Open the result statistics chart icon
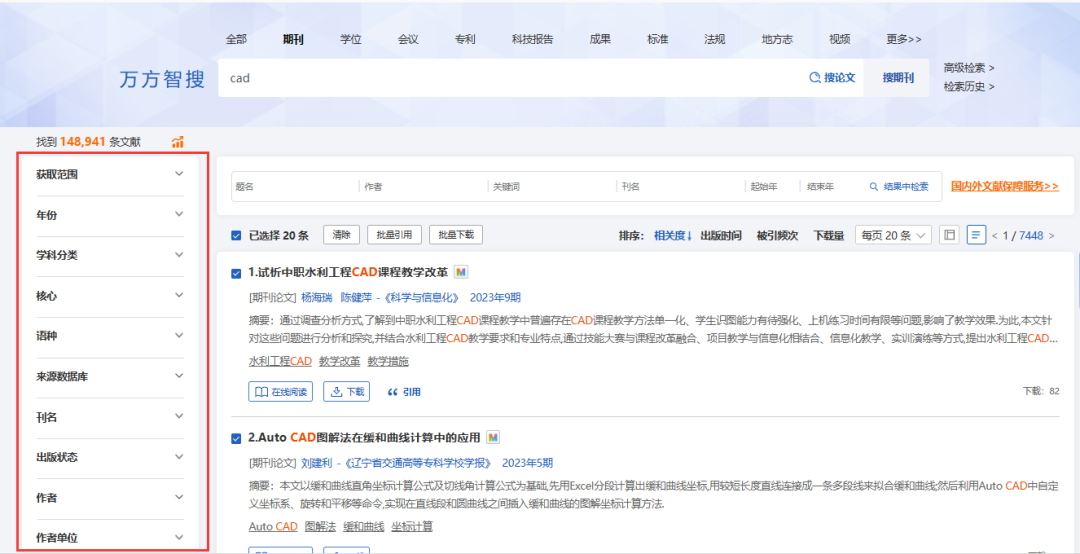 pyautogui.click(x=178, y=142)
